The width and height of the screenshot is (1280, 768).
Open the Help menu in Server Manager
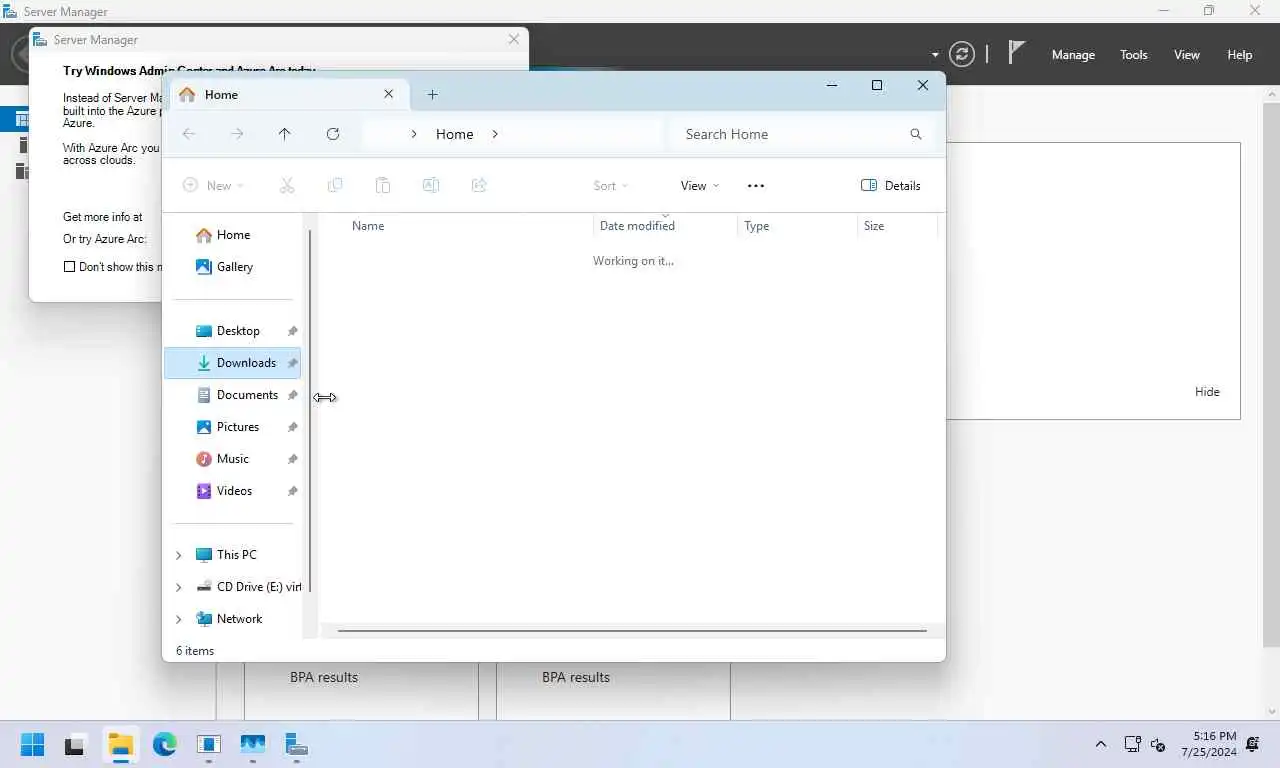(1240, 55)
